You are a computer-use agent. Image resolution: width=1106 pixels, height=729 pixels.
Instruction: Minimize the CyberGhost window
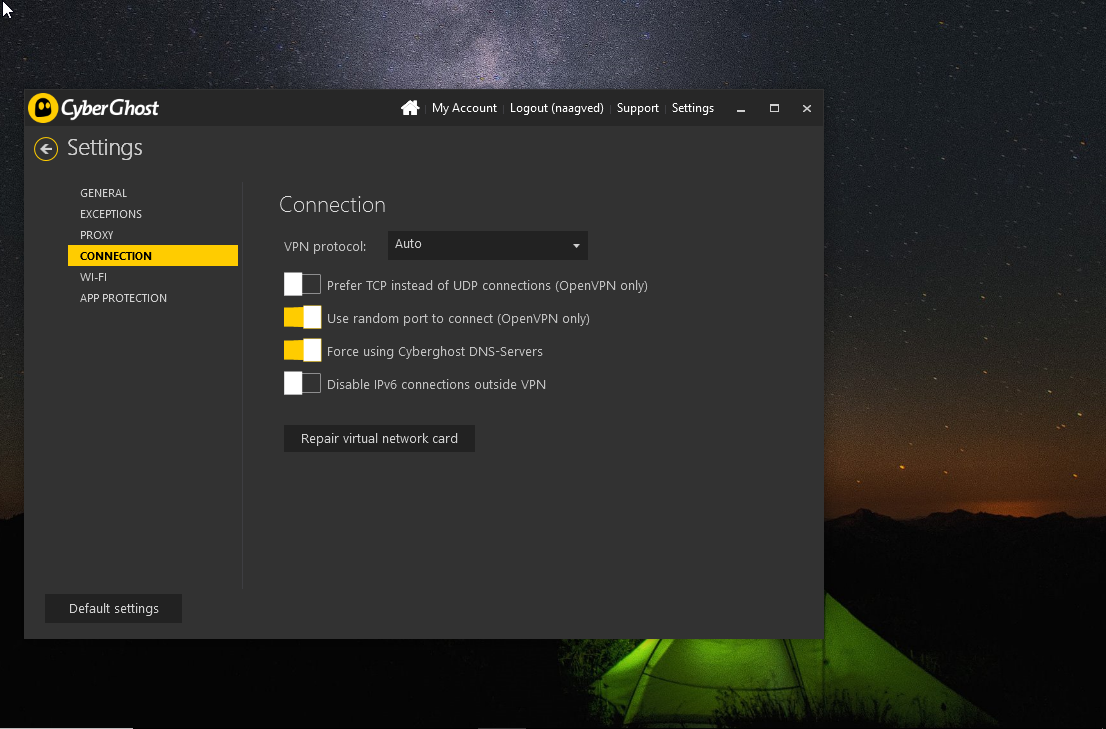coord(741,109)
